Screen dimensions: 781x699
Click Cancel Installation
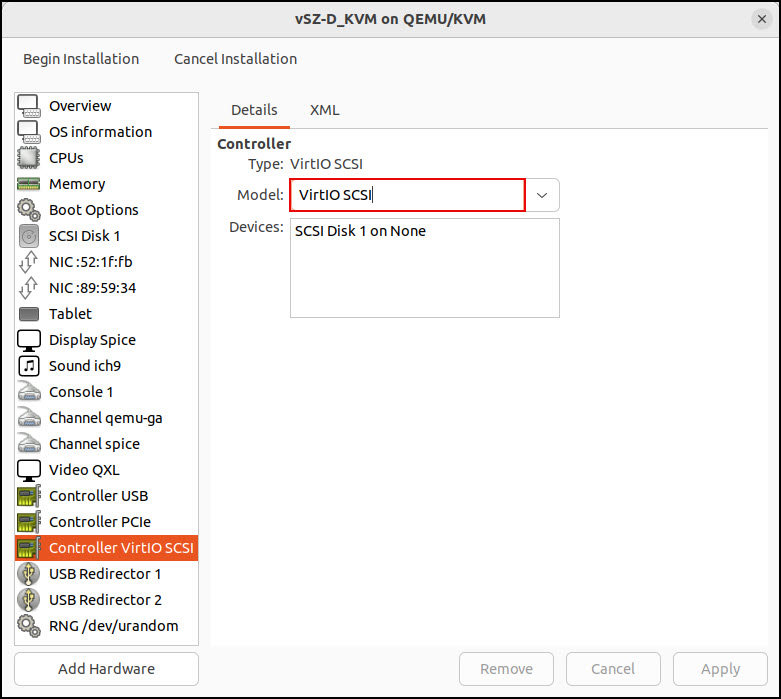(235, 59)
